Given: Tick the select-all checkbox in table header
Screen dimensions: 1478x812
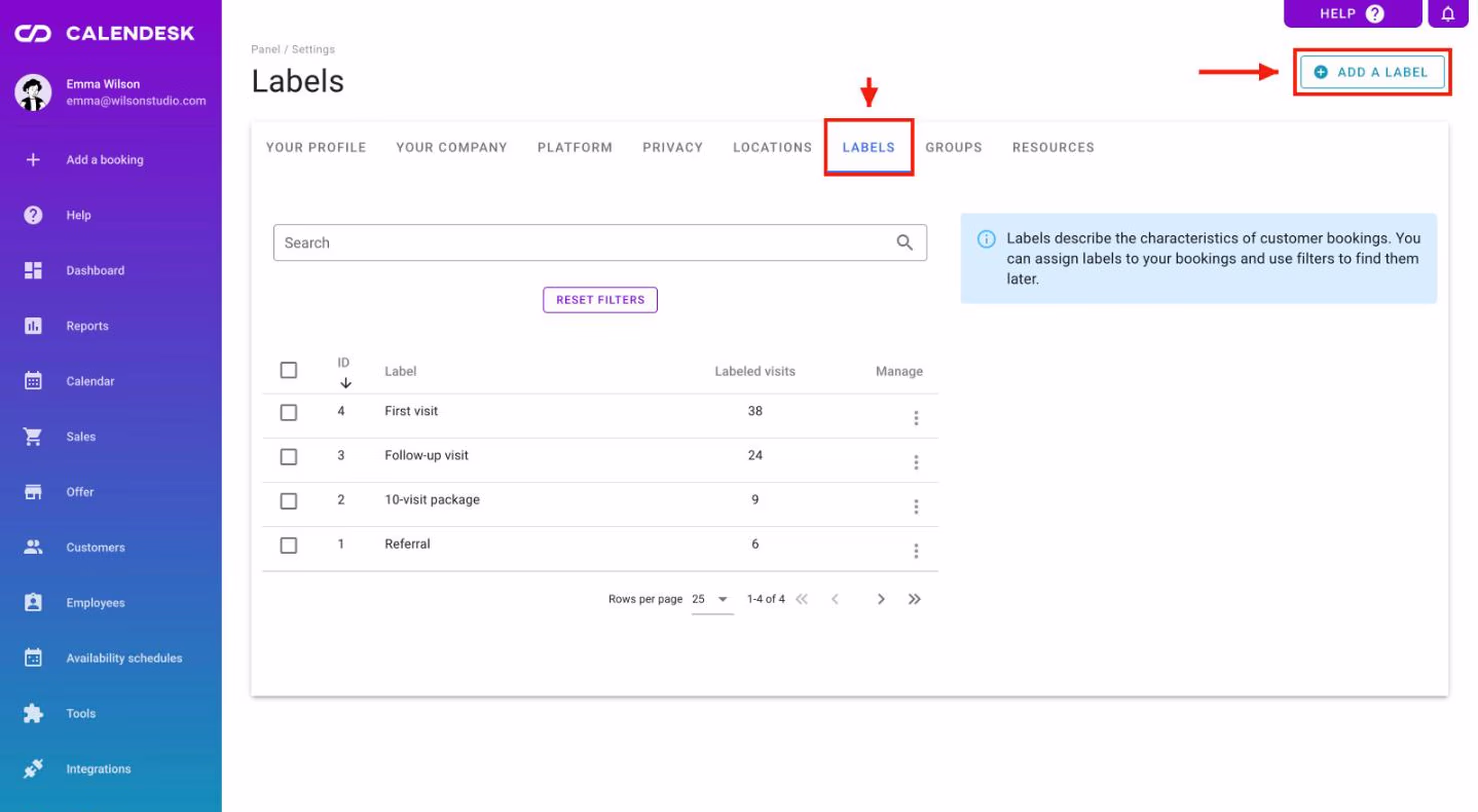Looking at the screenshot, I should (289, 370).
